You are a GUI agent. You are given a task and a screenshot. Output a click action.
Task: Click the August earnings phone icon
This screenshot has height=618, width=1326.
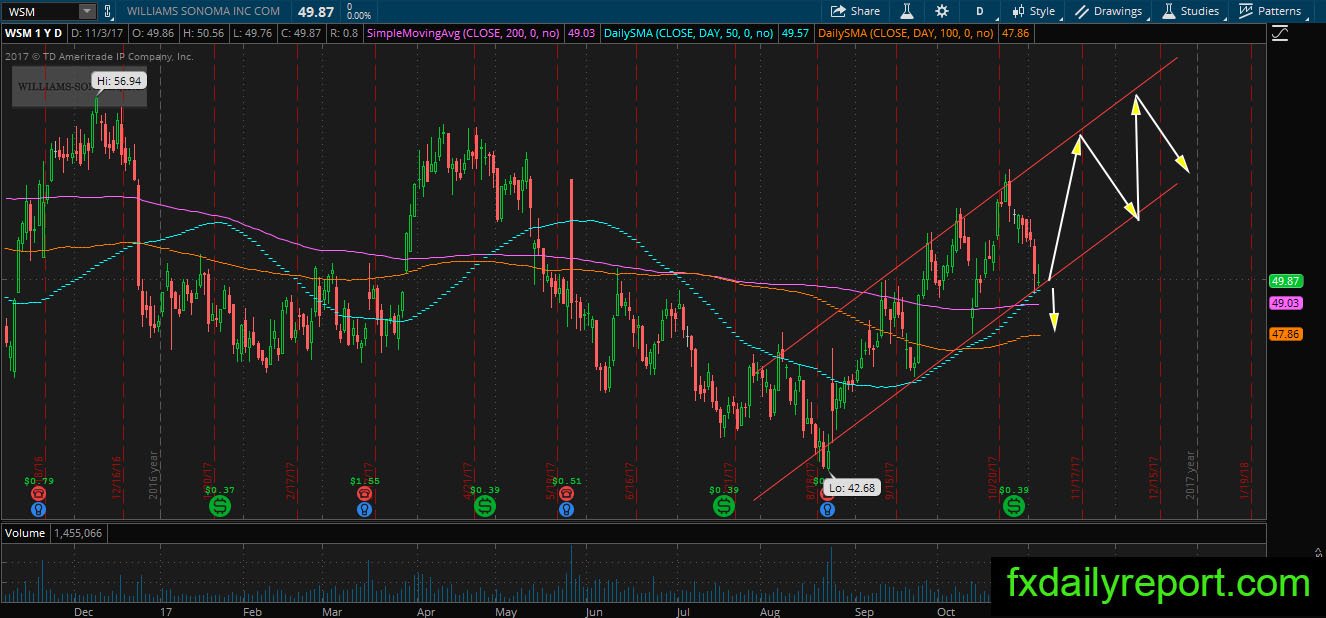click(827, 494)
